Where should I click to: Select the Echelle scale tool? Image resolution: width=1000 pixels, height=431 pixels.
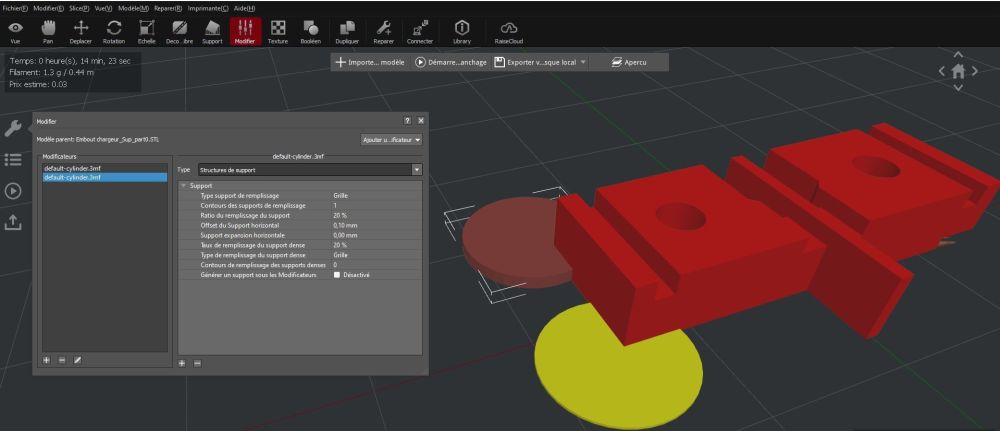point(147,32)
